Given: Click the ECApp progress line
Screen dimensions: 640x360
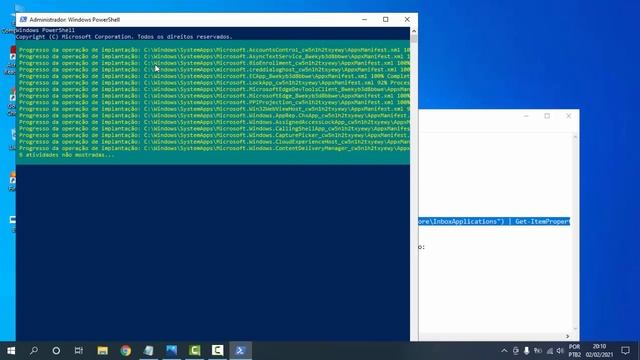Looking at the screenshot, I should click(214, 76).
